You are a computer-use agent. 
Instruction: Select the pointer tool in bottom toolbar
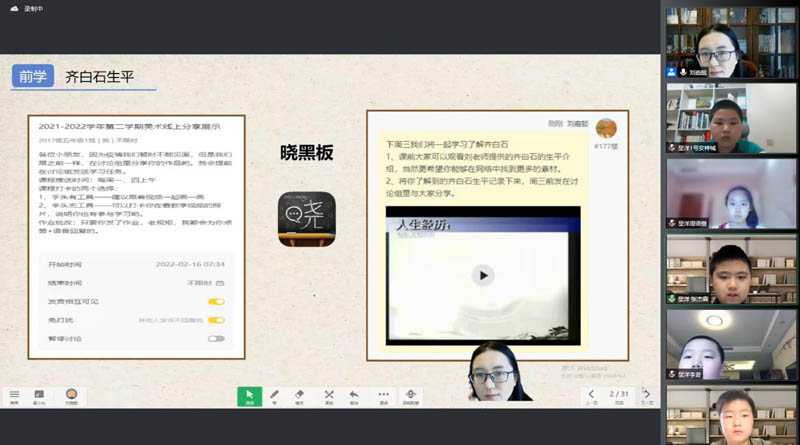(x=249, y=396)
